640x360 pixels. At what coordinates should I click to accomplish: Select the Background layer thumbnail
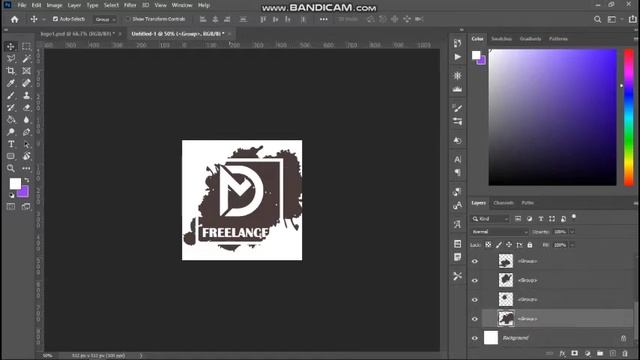click(x=491, y=338)
